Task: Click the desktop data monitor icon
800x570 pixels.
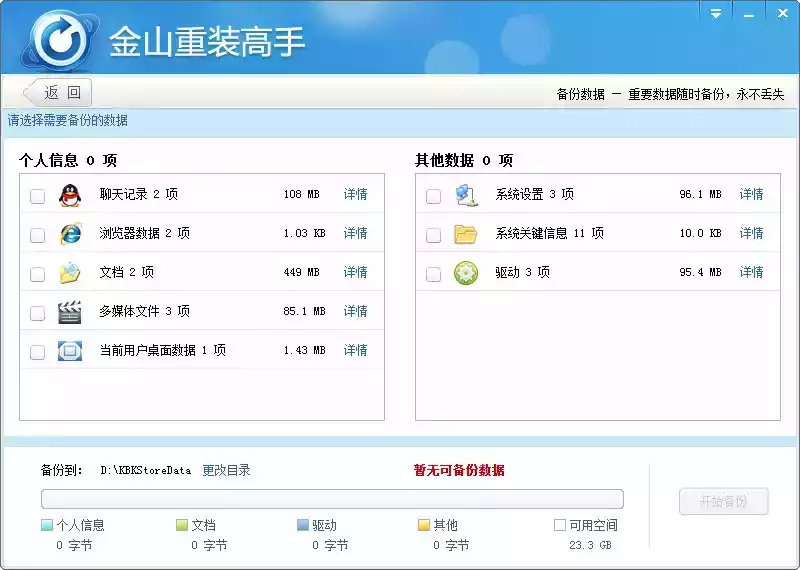Action: [70, 351]
